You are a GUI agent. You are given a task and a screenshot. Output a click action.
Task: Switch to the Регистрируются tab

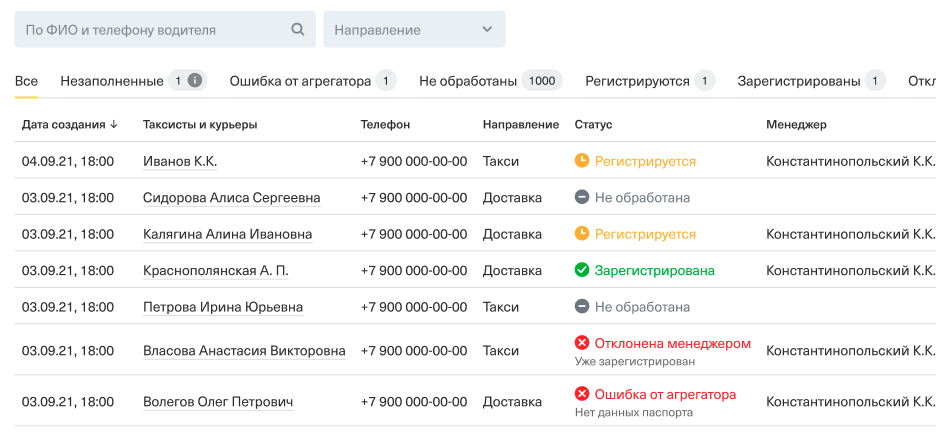(637, 81)
